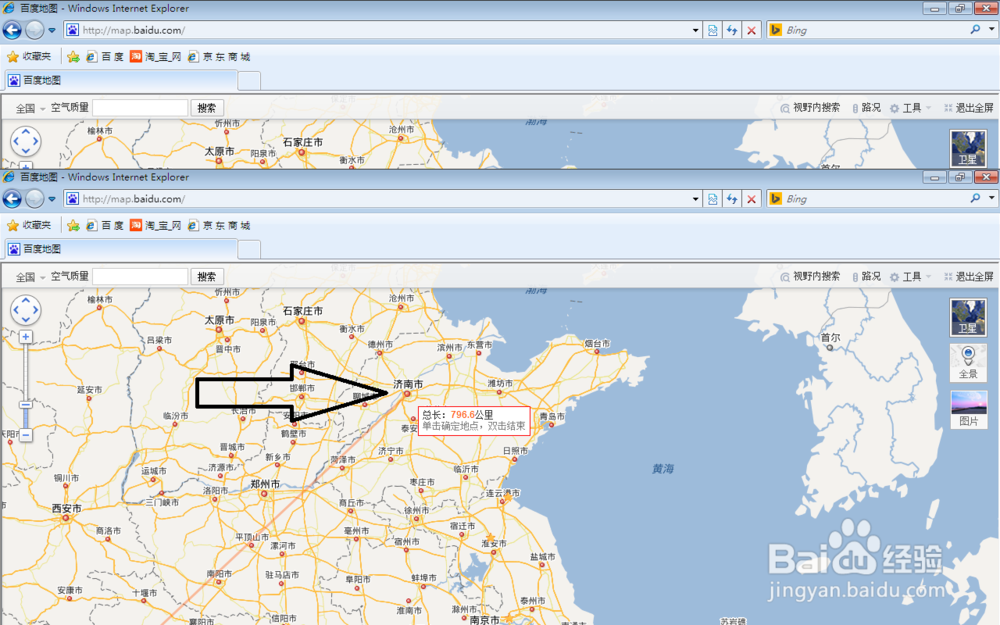1000x625 pixels.
Task: Toggle Compatibility View icon in lower browser window
Action: [x=712, y=199]
